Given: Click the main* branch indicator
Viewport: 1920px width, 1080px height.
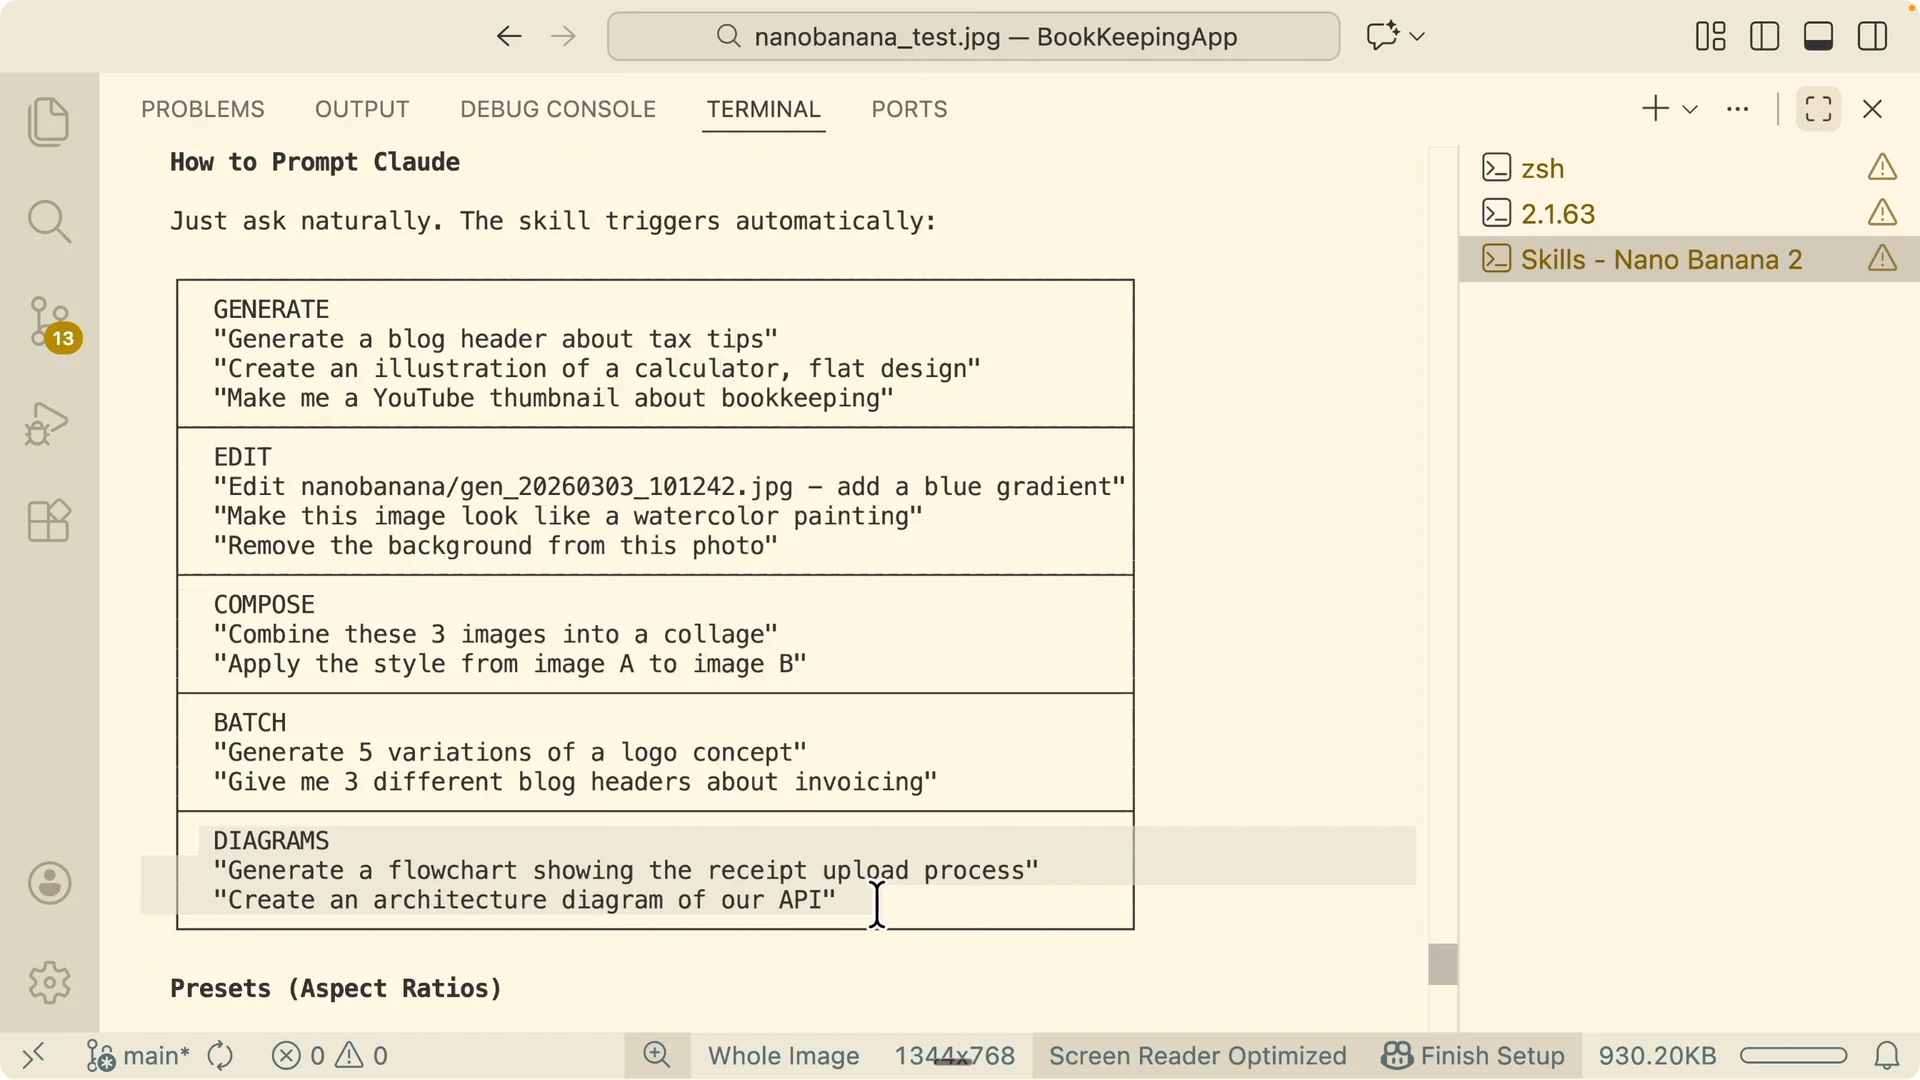Looking at the screenshot, I should pyautogui.click(x=138, y=1056).
